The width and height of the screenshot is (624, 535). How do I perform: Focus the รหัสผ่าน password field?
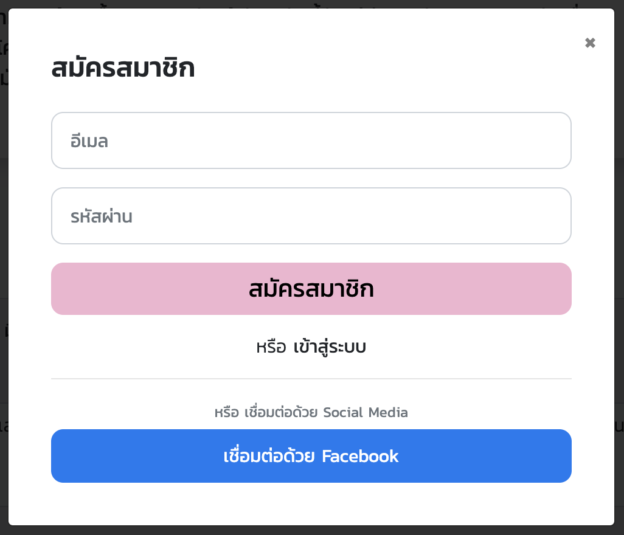311,216
